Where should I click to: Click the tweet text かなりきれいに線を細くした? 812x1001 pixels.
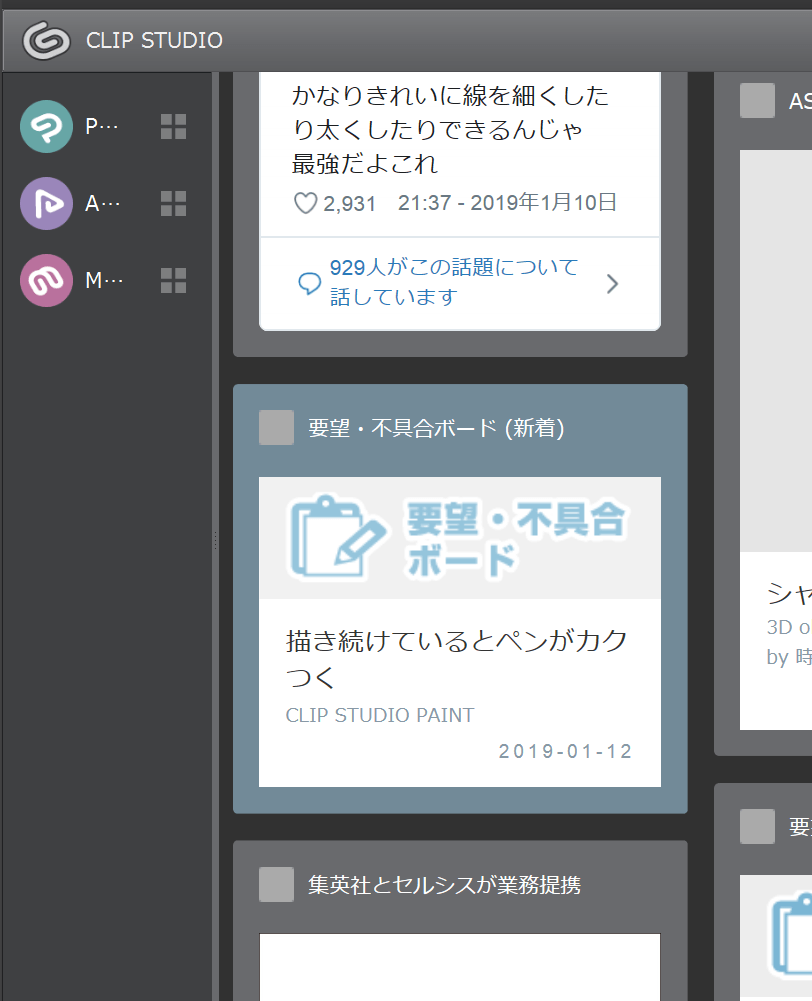coord(450,95)
